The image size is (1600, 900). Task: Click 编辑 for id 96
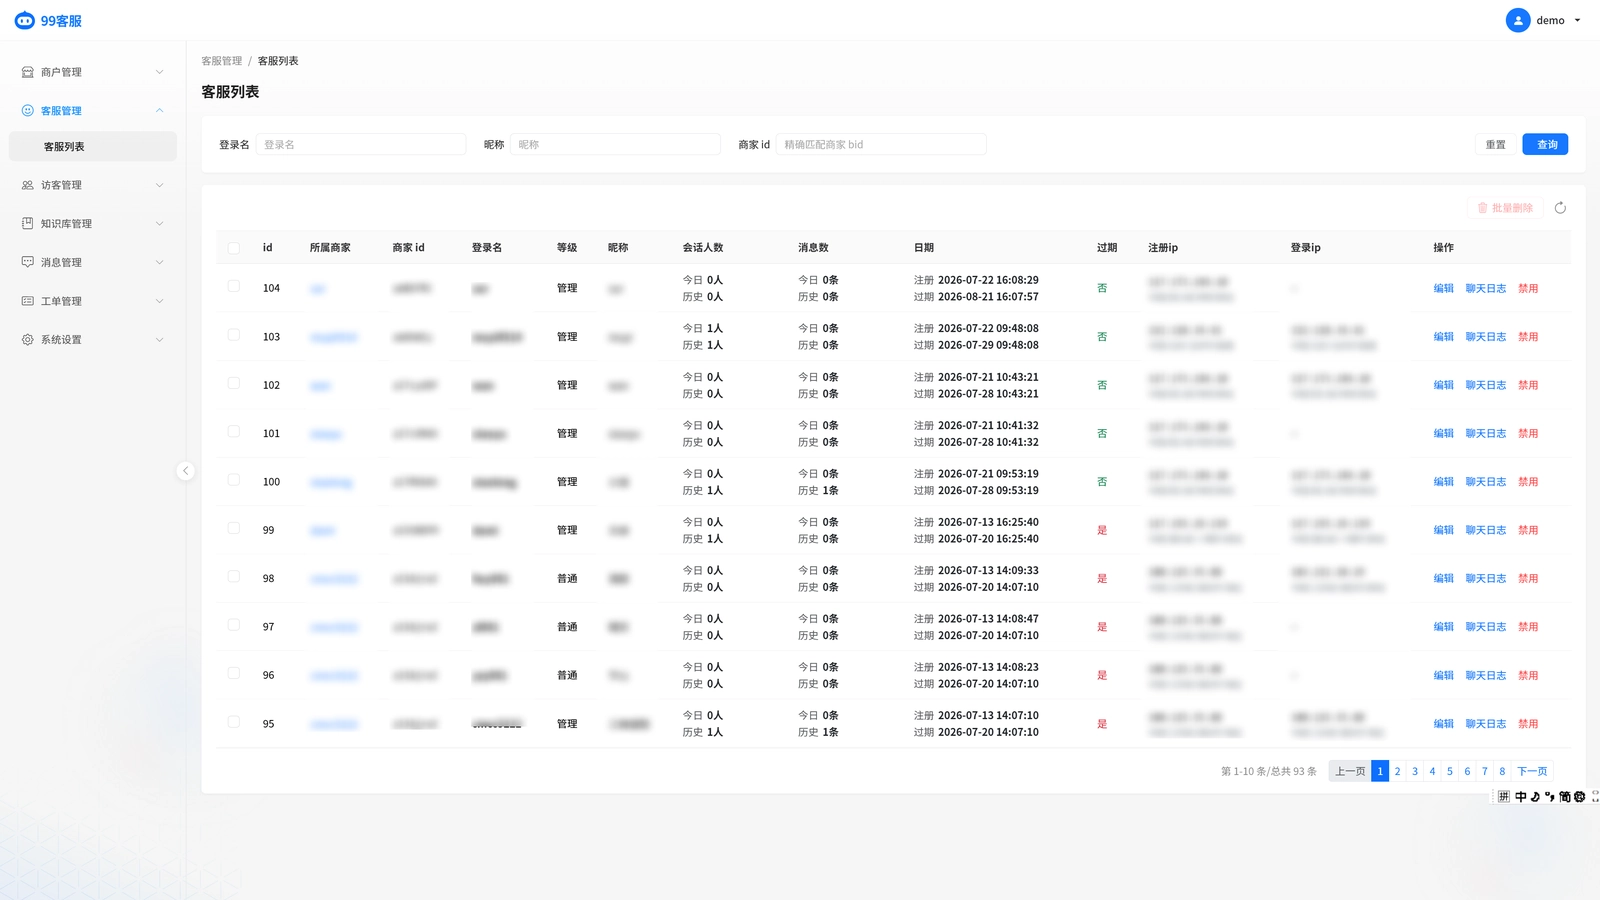(1443, 675)
